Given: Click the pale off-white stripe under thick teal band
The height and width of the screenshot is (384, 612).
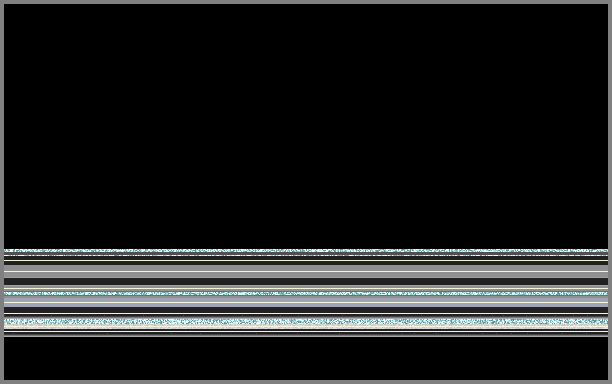Looking at the screenshot, I should (x=306, y=327).
